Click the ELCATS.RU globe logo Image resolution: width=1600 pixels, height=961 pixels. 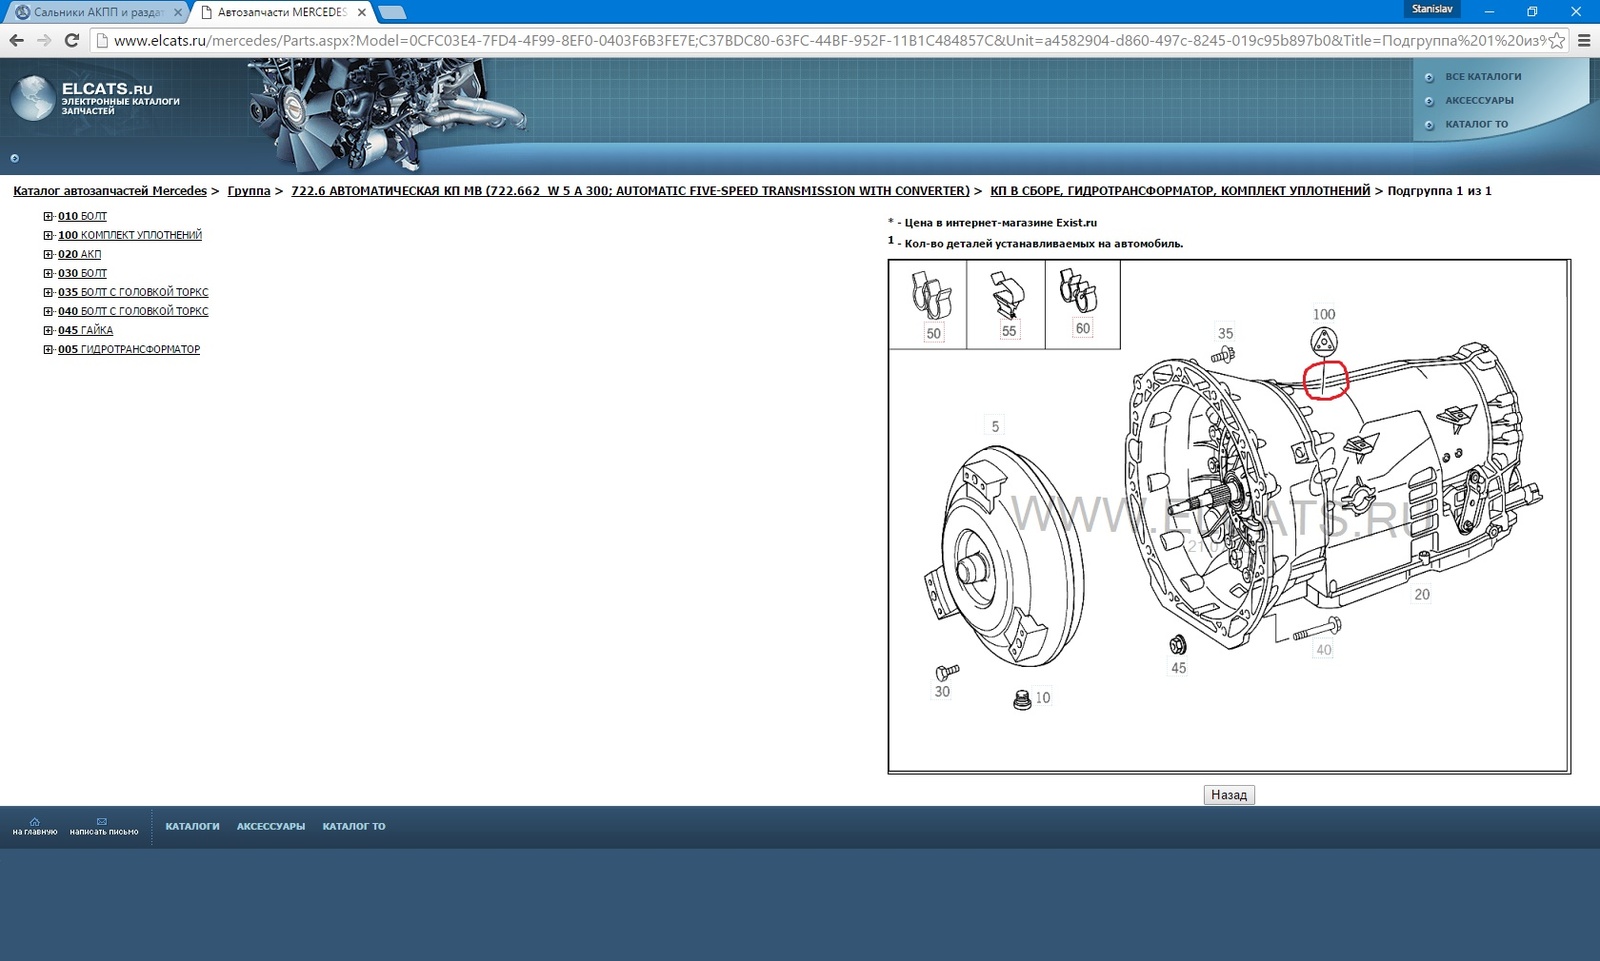32,98
